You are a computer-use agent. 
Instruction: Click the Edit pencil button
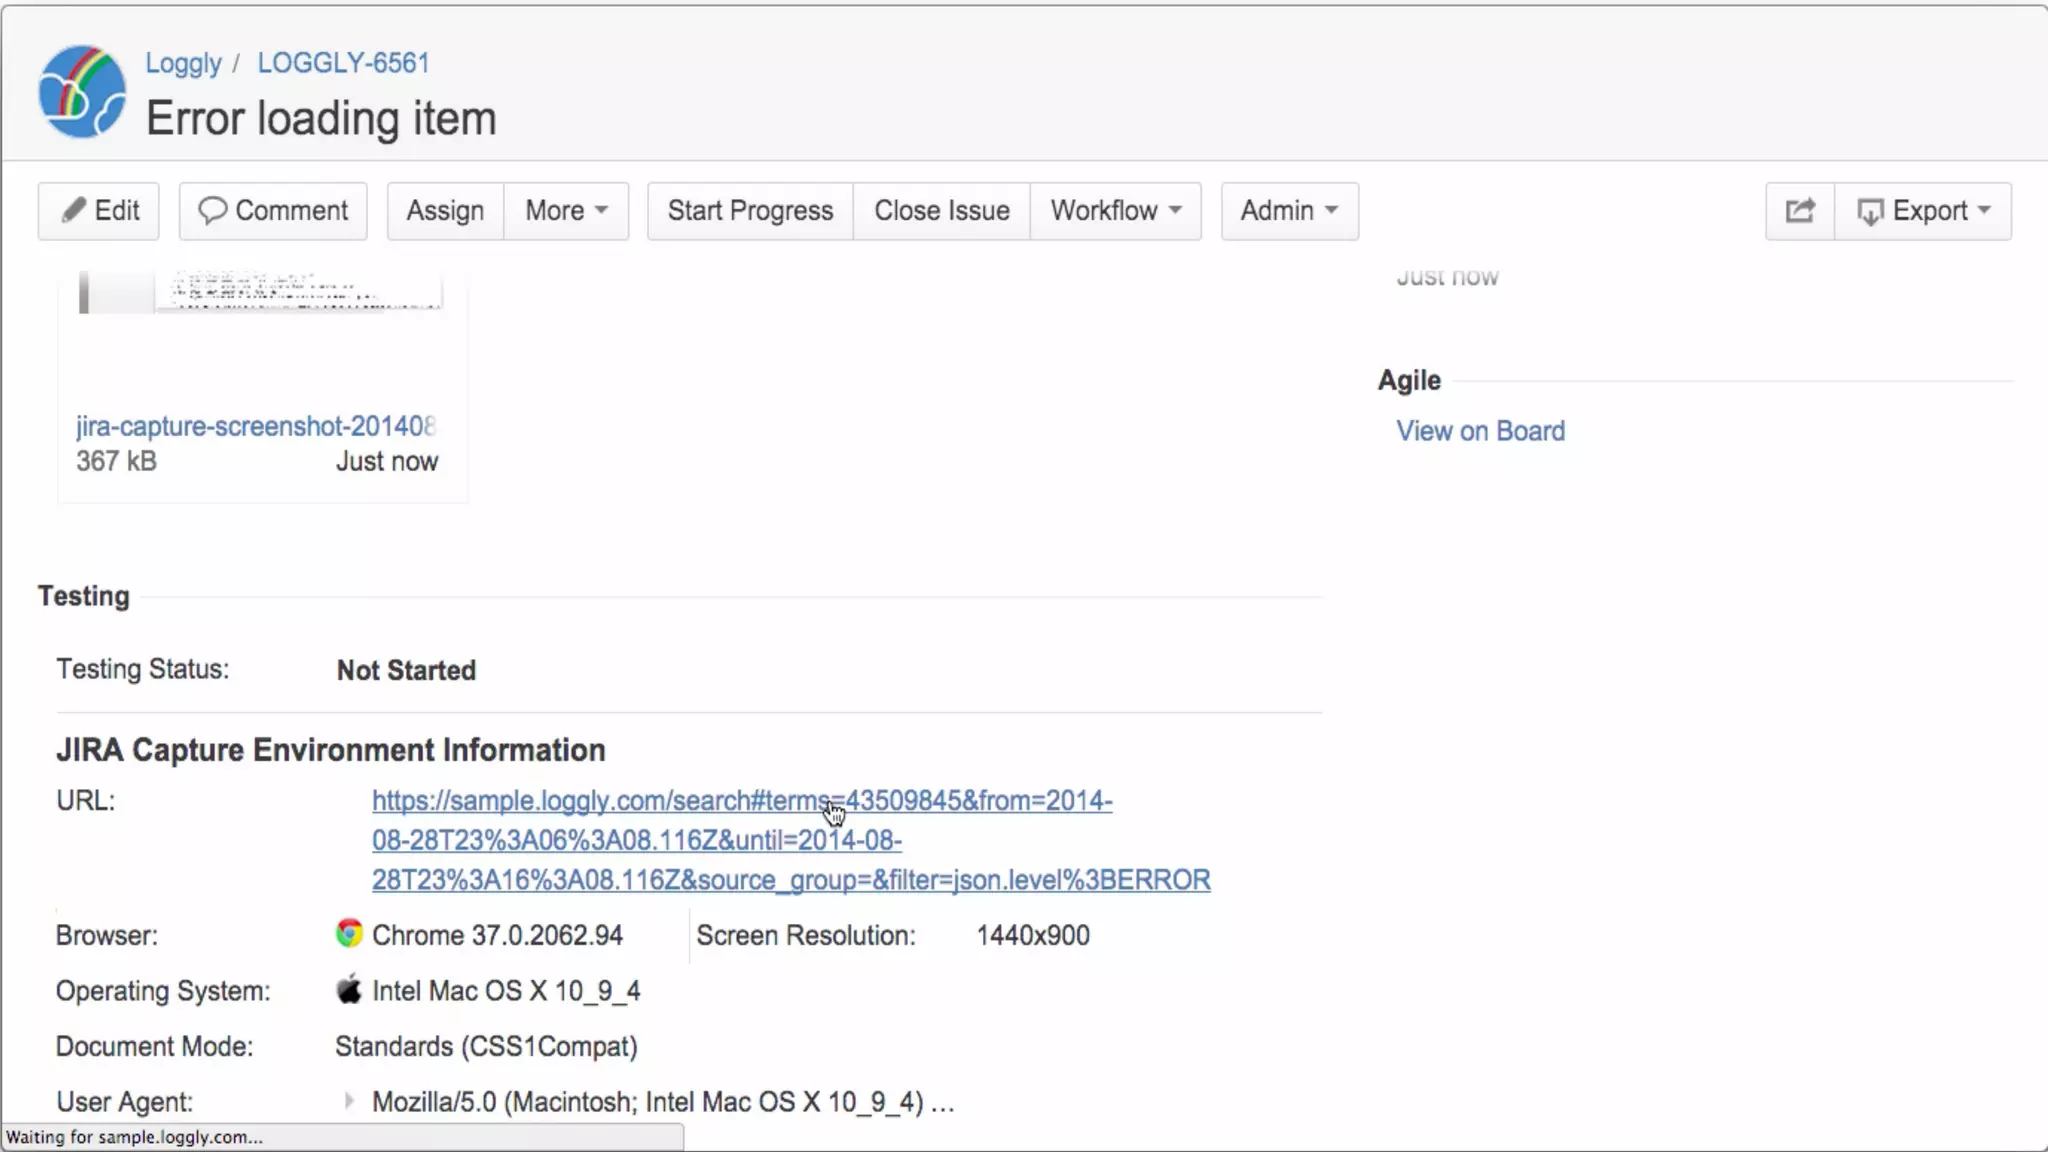coord(99,211)
